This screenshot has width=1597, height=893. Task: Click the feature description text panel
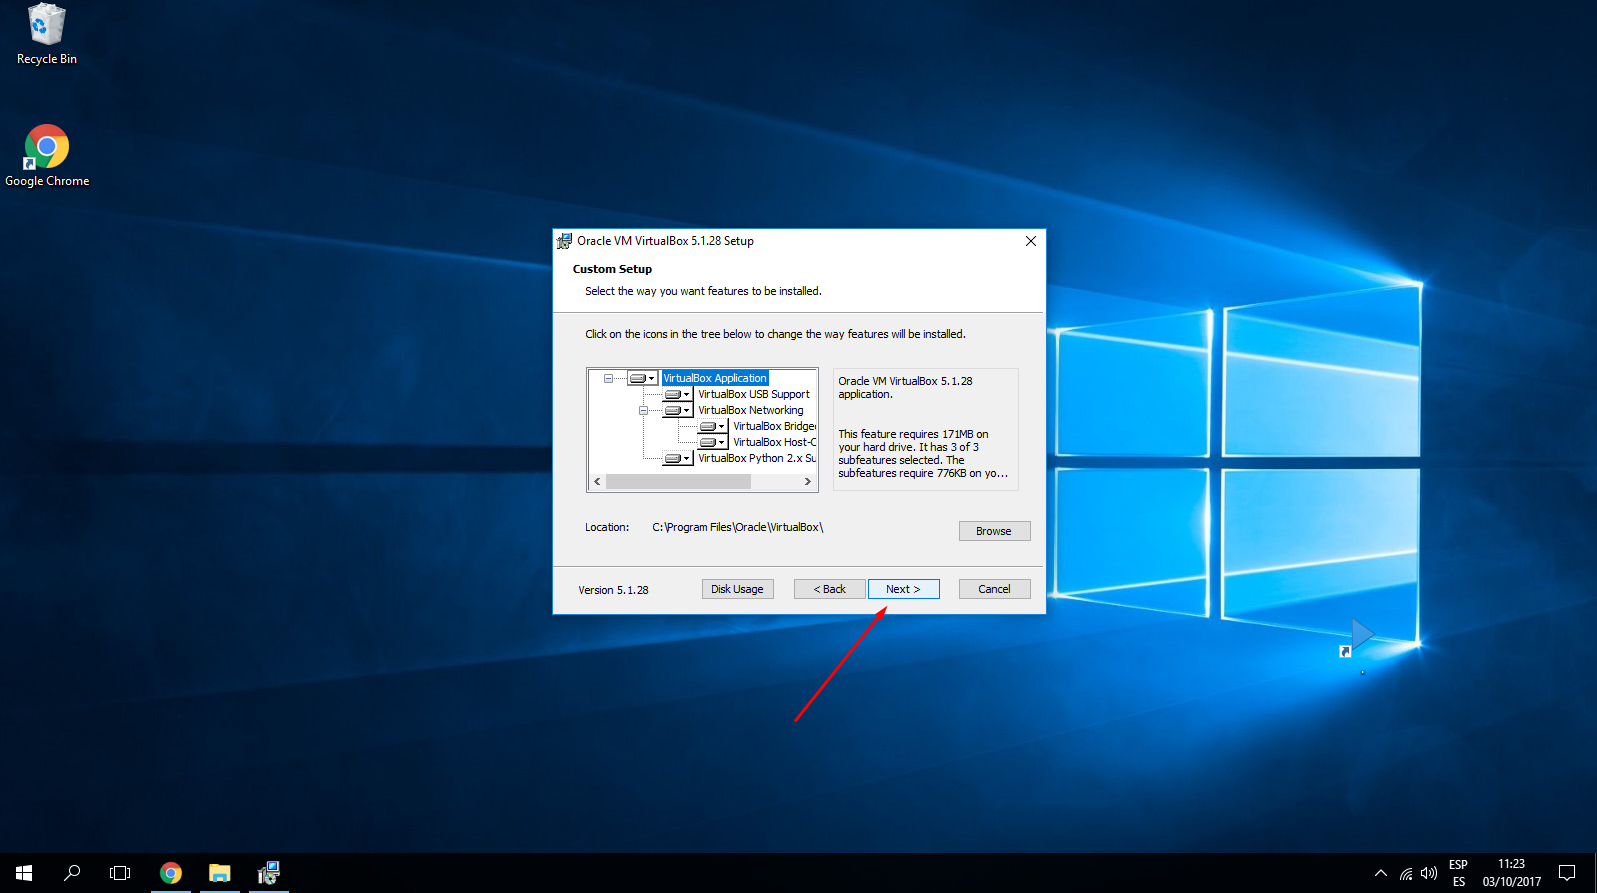tap(925, 429)
